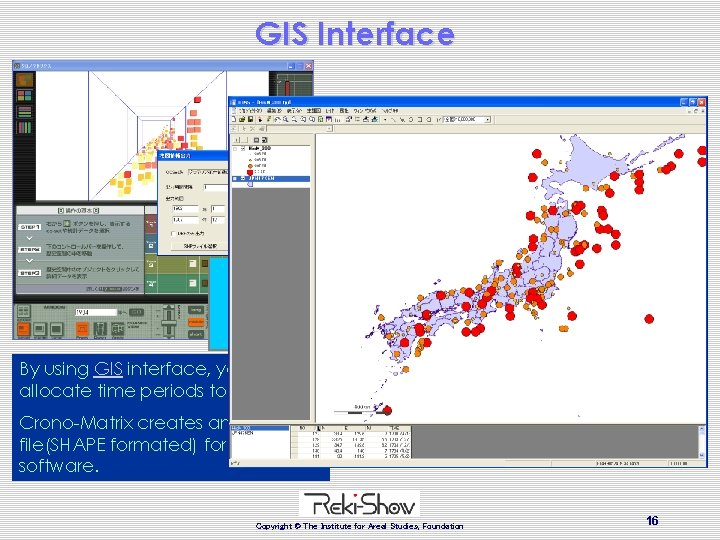Click the white square in the green matrix row
Viewport: 720px width, 540px height.
(193, 283)
